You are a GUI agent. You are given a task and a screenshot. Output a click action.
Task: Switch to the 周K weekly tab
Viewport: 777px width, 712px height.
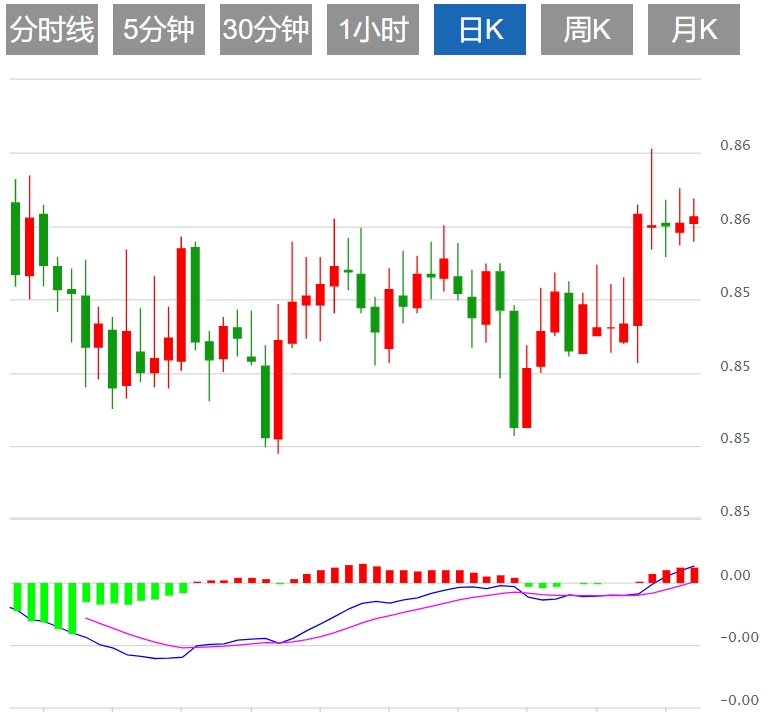[587, 29]
